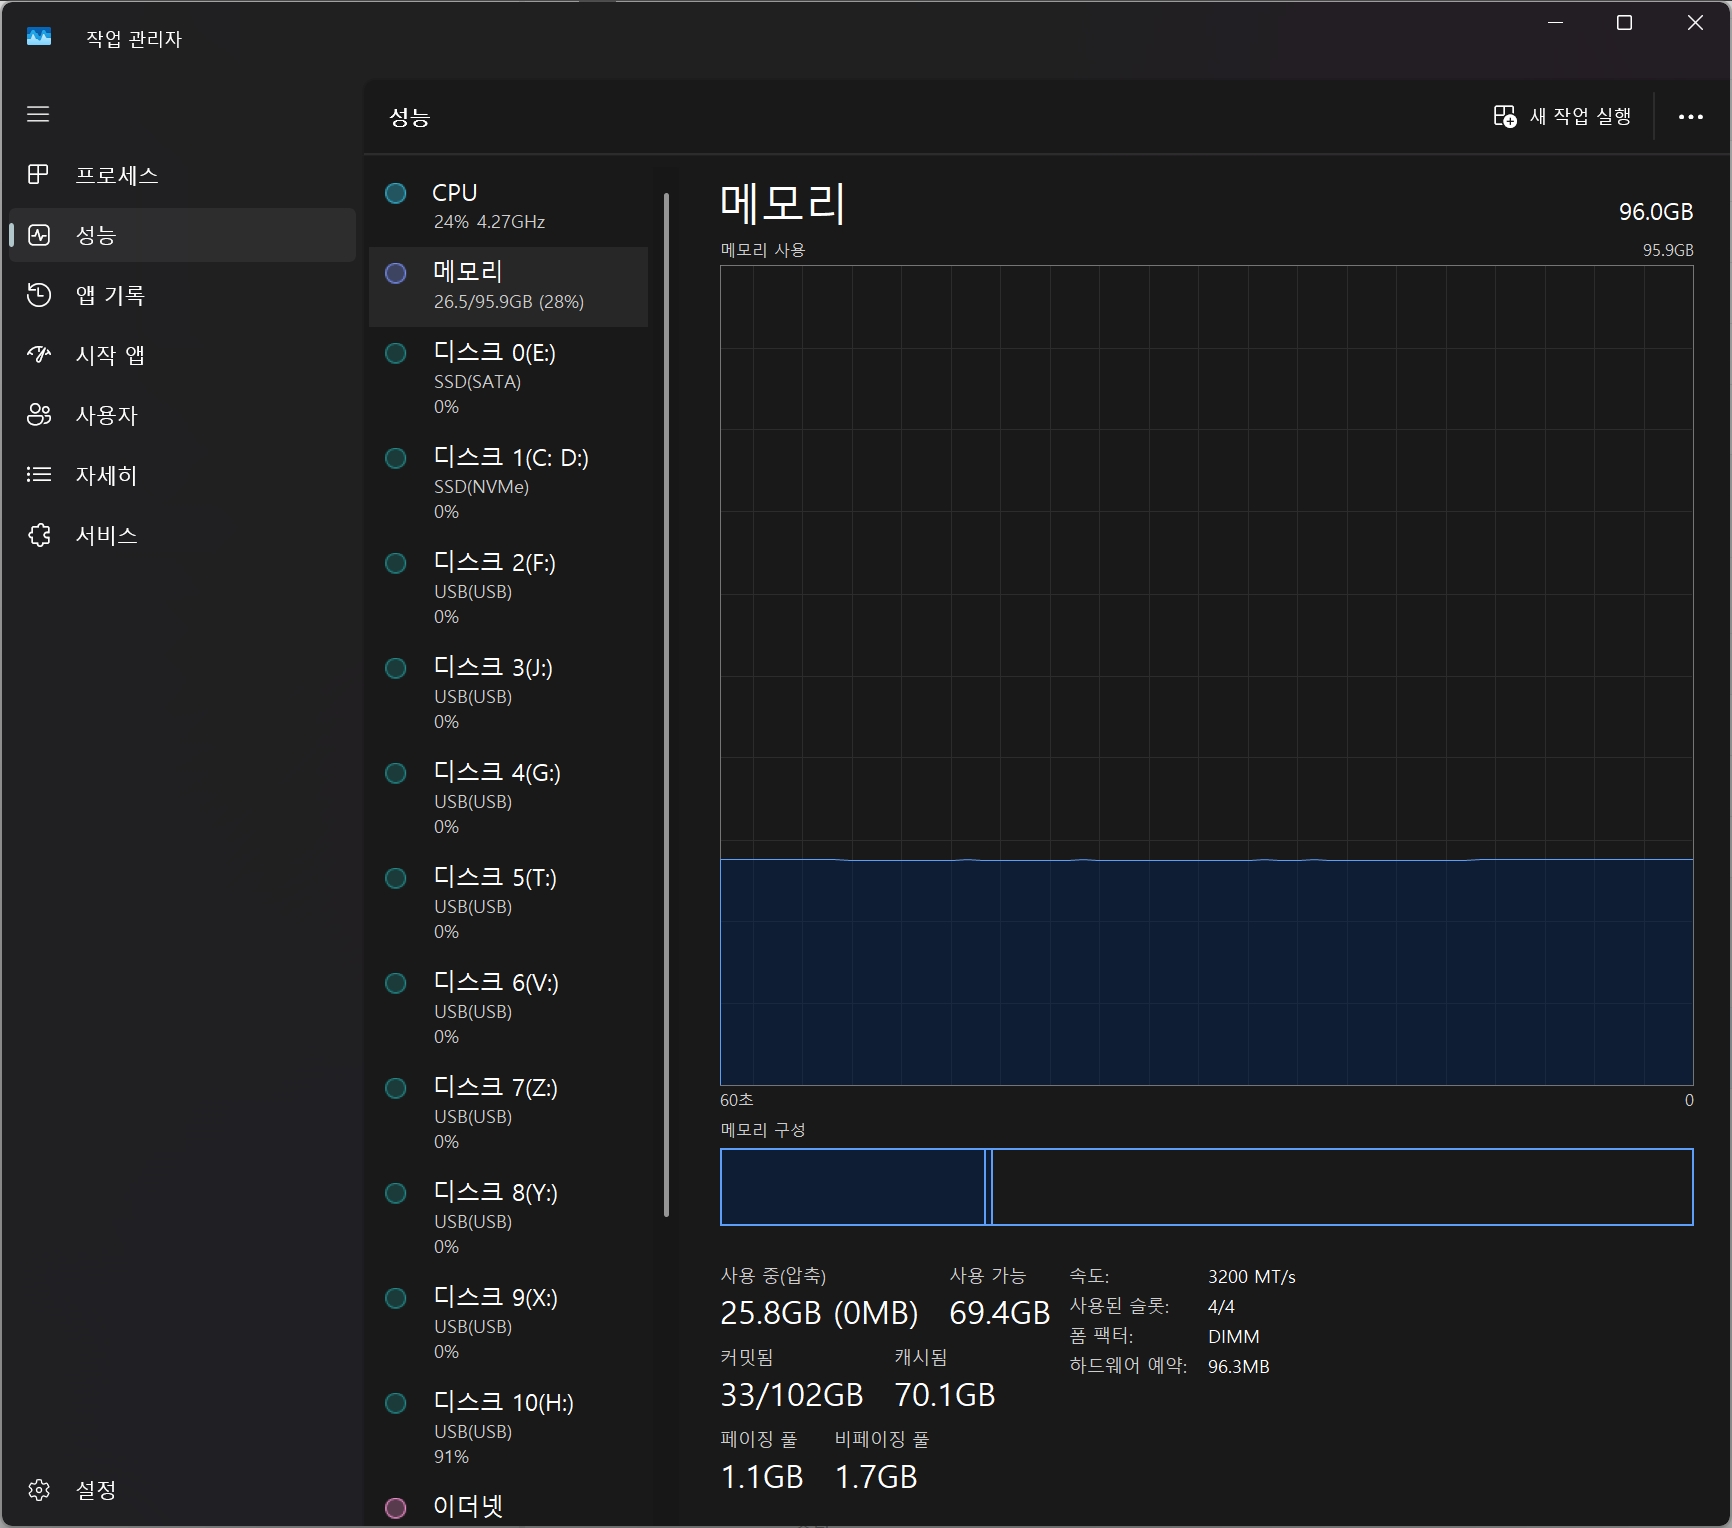This screenshot has height=1528, width=1732.
Task: Click the Processes (프로세스) grid icon
Action: click(38, 175)
